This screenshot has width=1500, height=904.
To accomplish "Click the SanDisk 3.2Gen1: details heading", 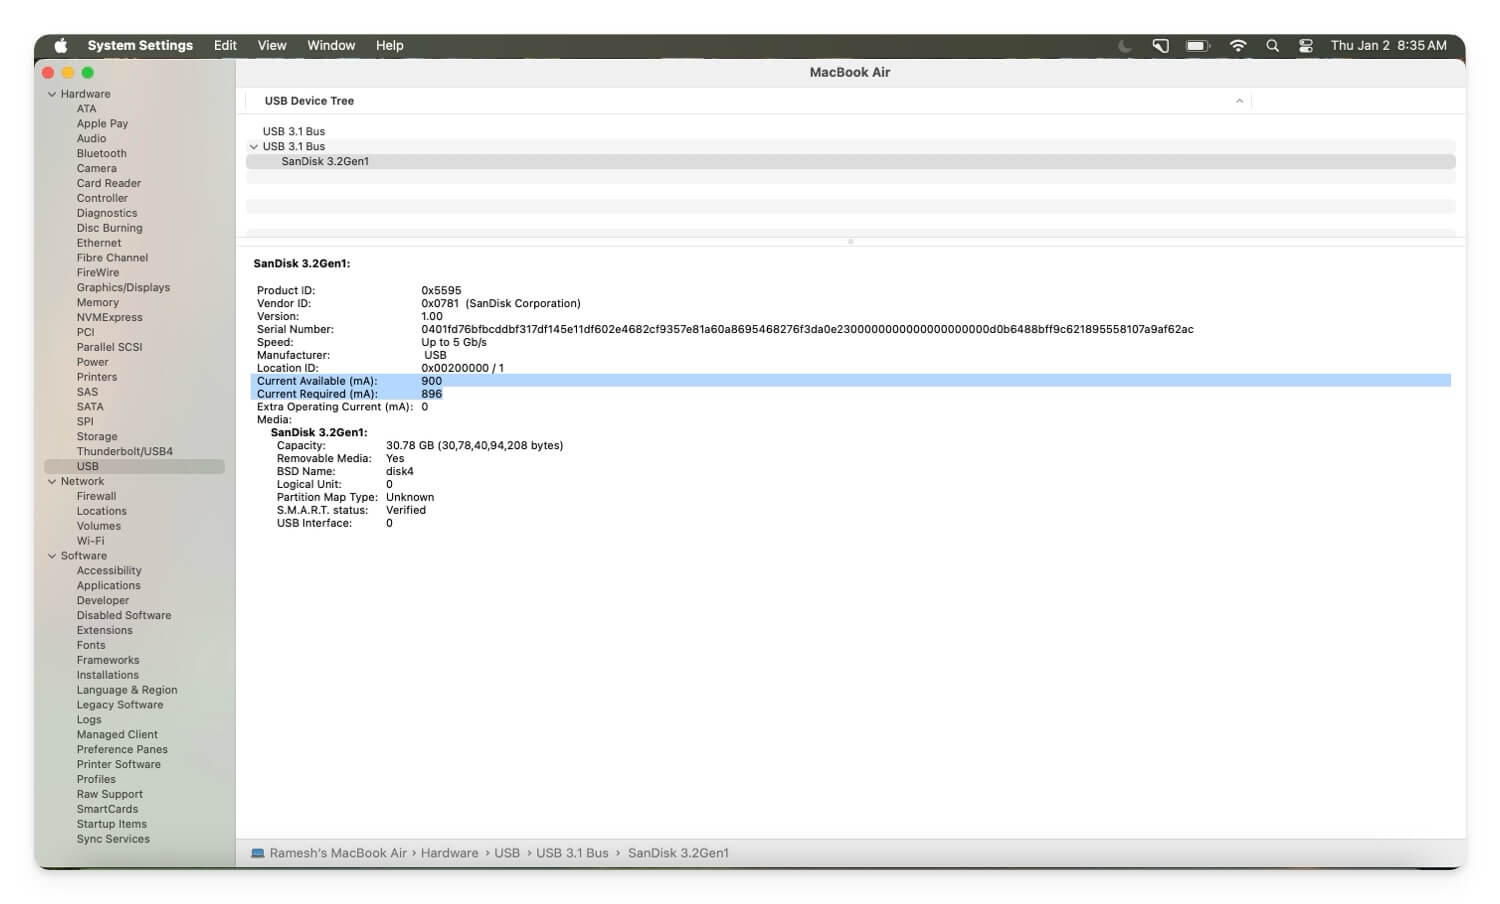I will coord(302,264).
